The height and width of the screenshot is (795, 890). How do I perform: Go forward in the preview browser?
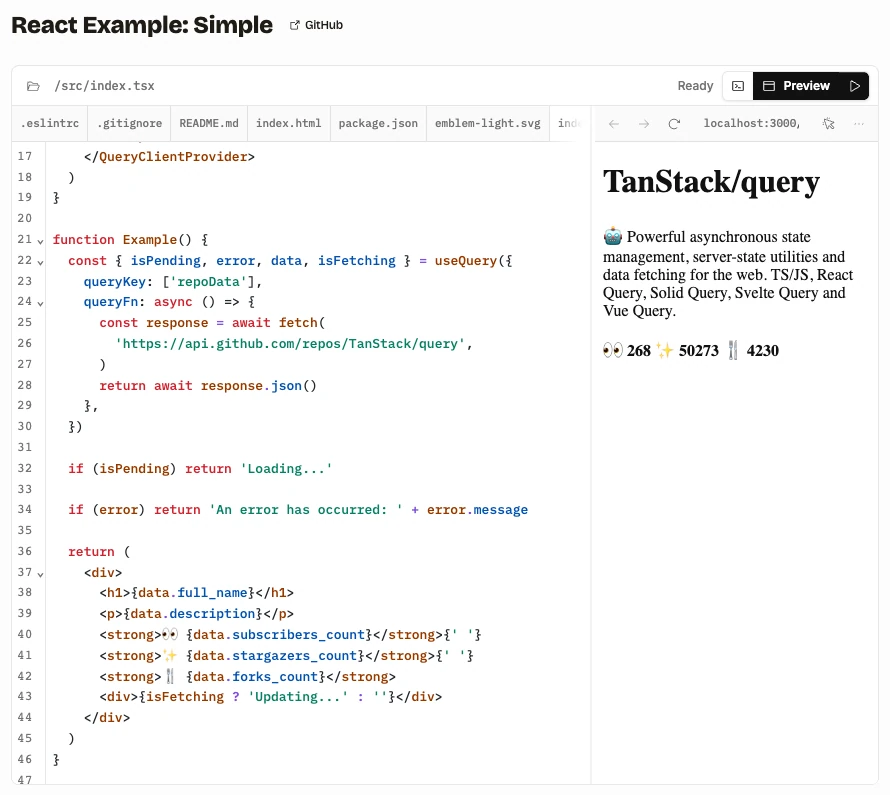click(x=644, y=124)
